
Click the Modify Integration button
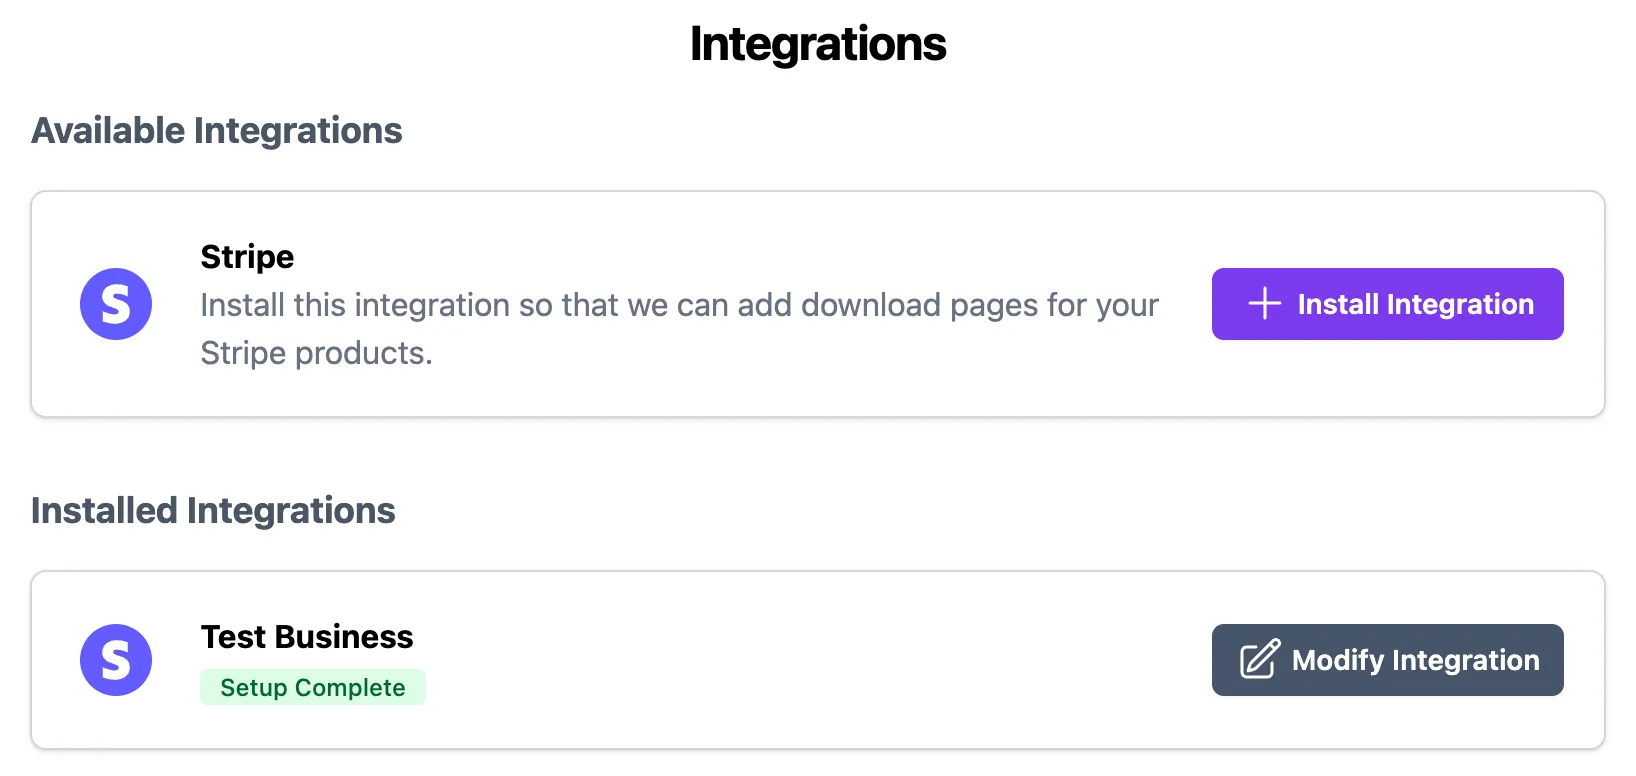pos(1387,659)
